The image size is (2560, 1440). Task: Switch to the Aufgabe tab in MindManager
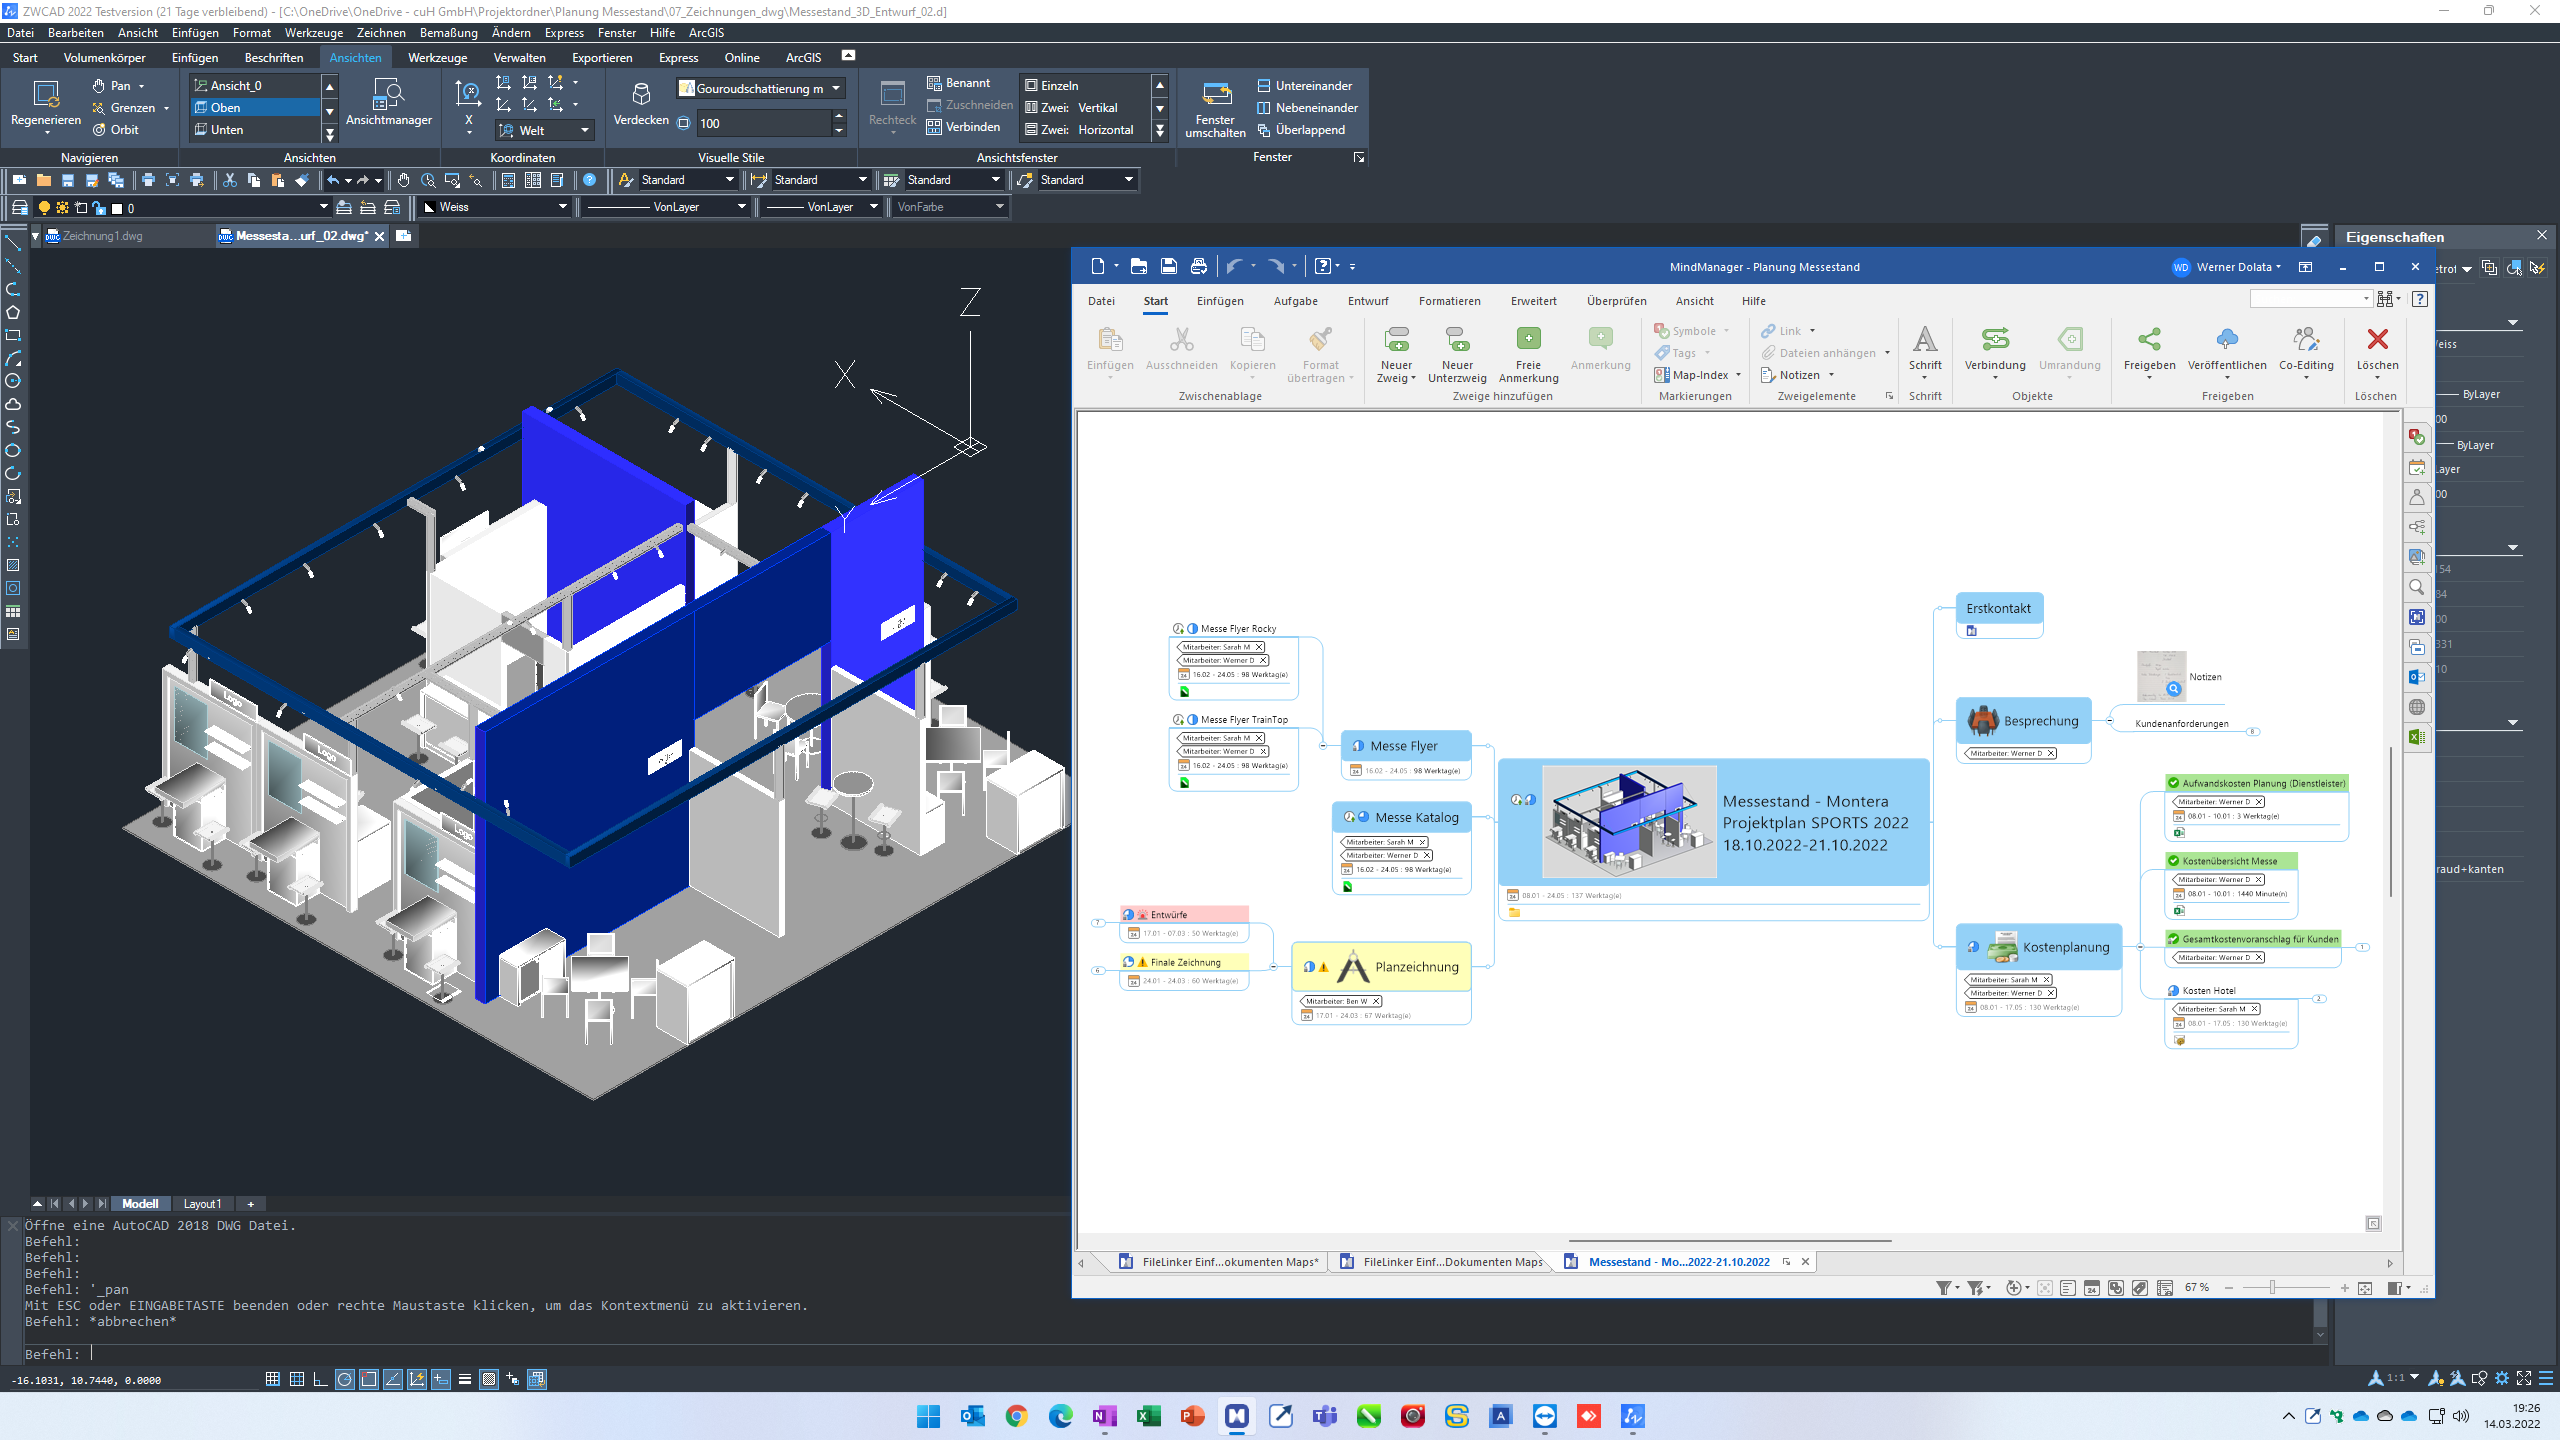point(1295,301)
